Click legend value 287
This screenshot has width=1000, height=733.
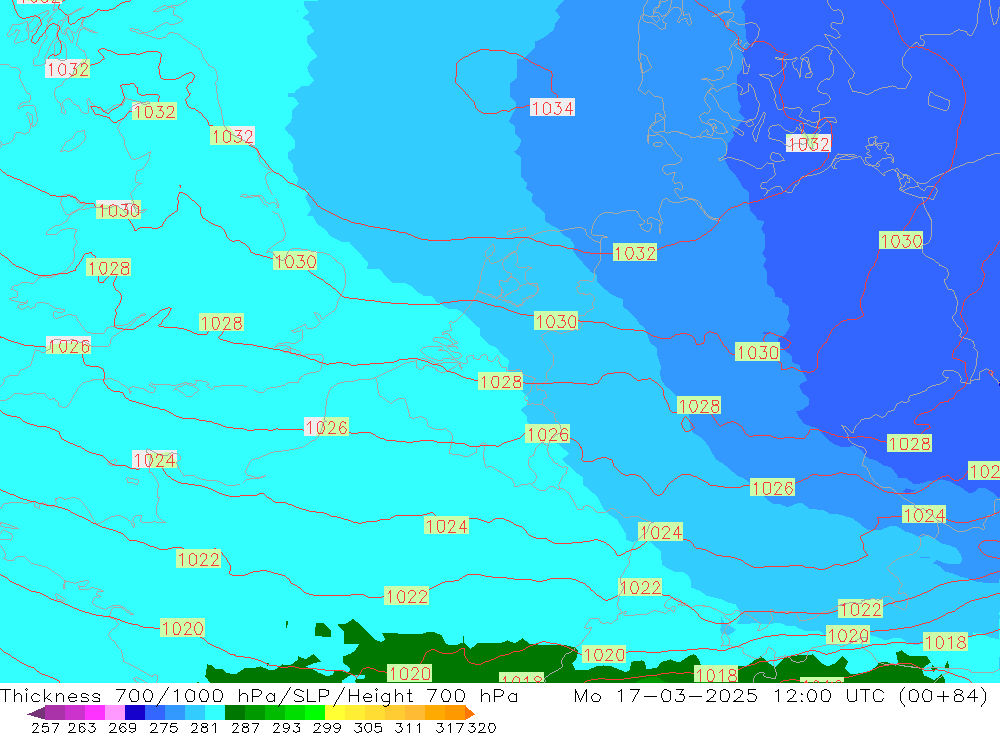245,727
